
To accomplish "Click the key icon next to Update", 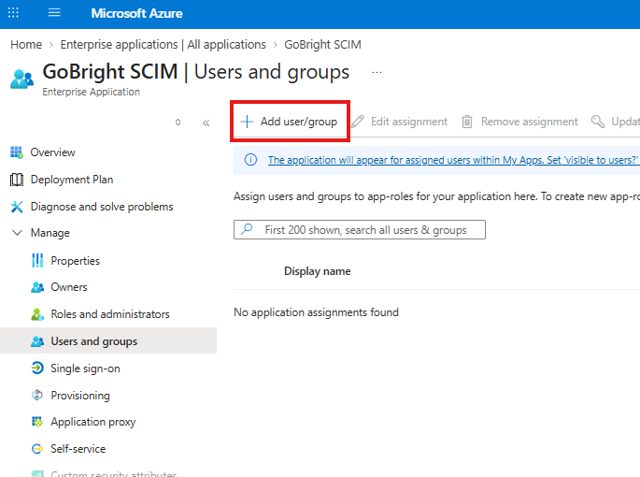I will (x=598, y=121).
